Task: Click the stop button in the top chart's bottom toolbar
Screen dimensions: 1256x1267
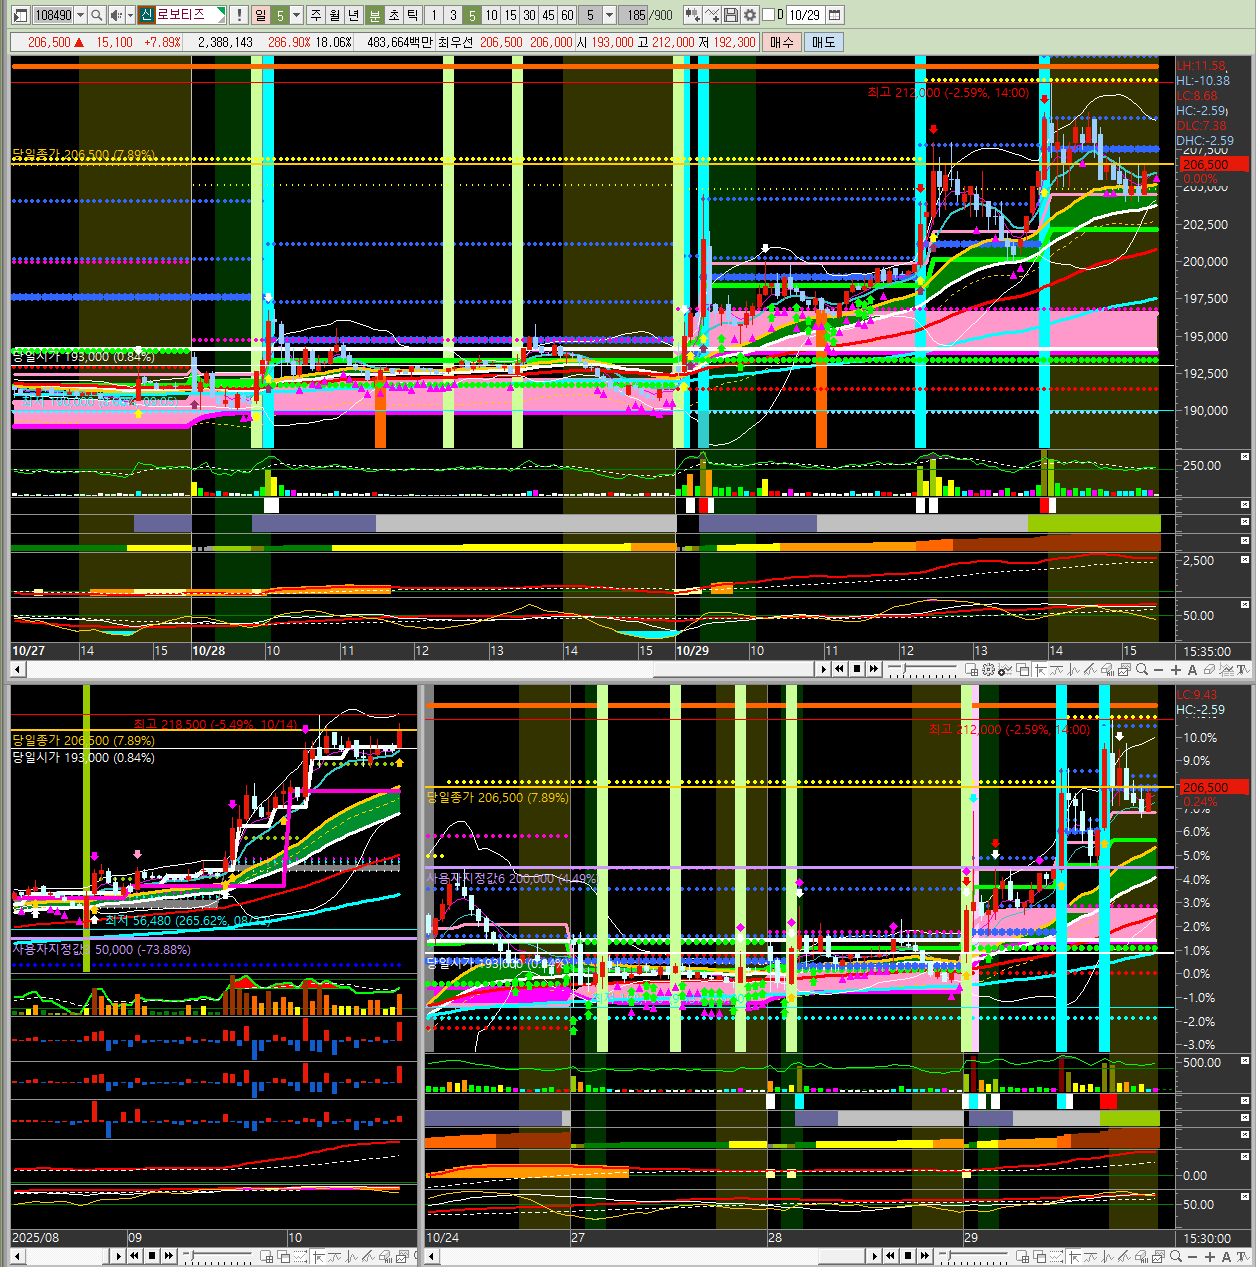Action: [857, 669]
